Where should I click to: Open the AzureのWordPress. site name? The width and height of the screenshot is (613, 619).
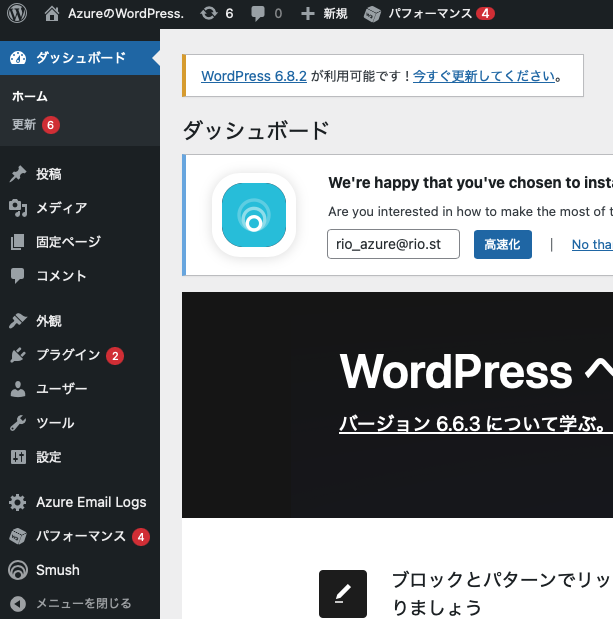click(126, 14)
